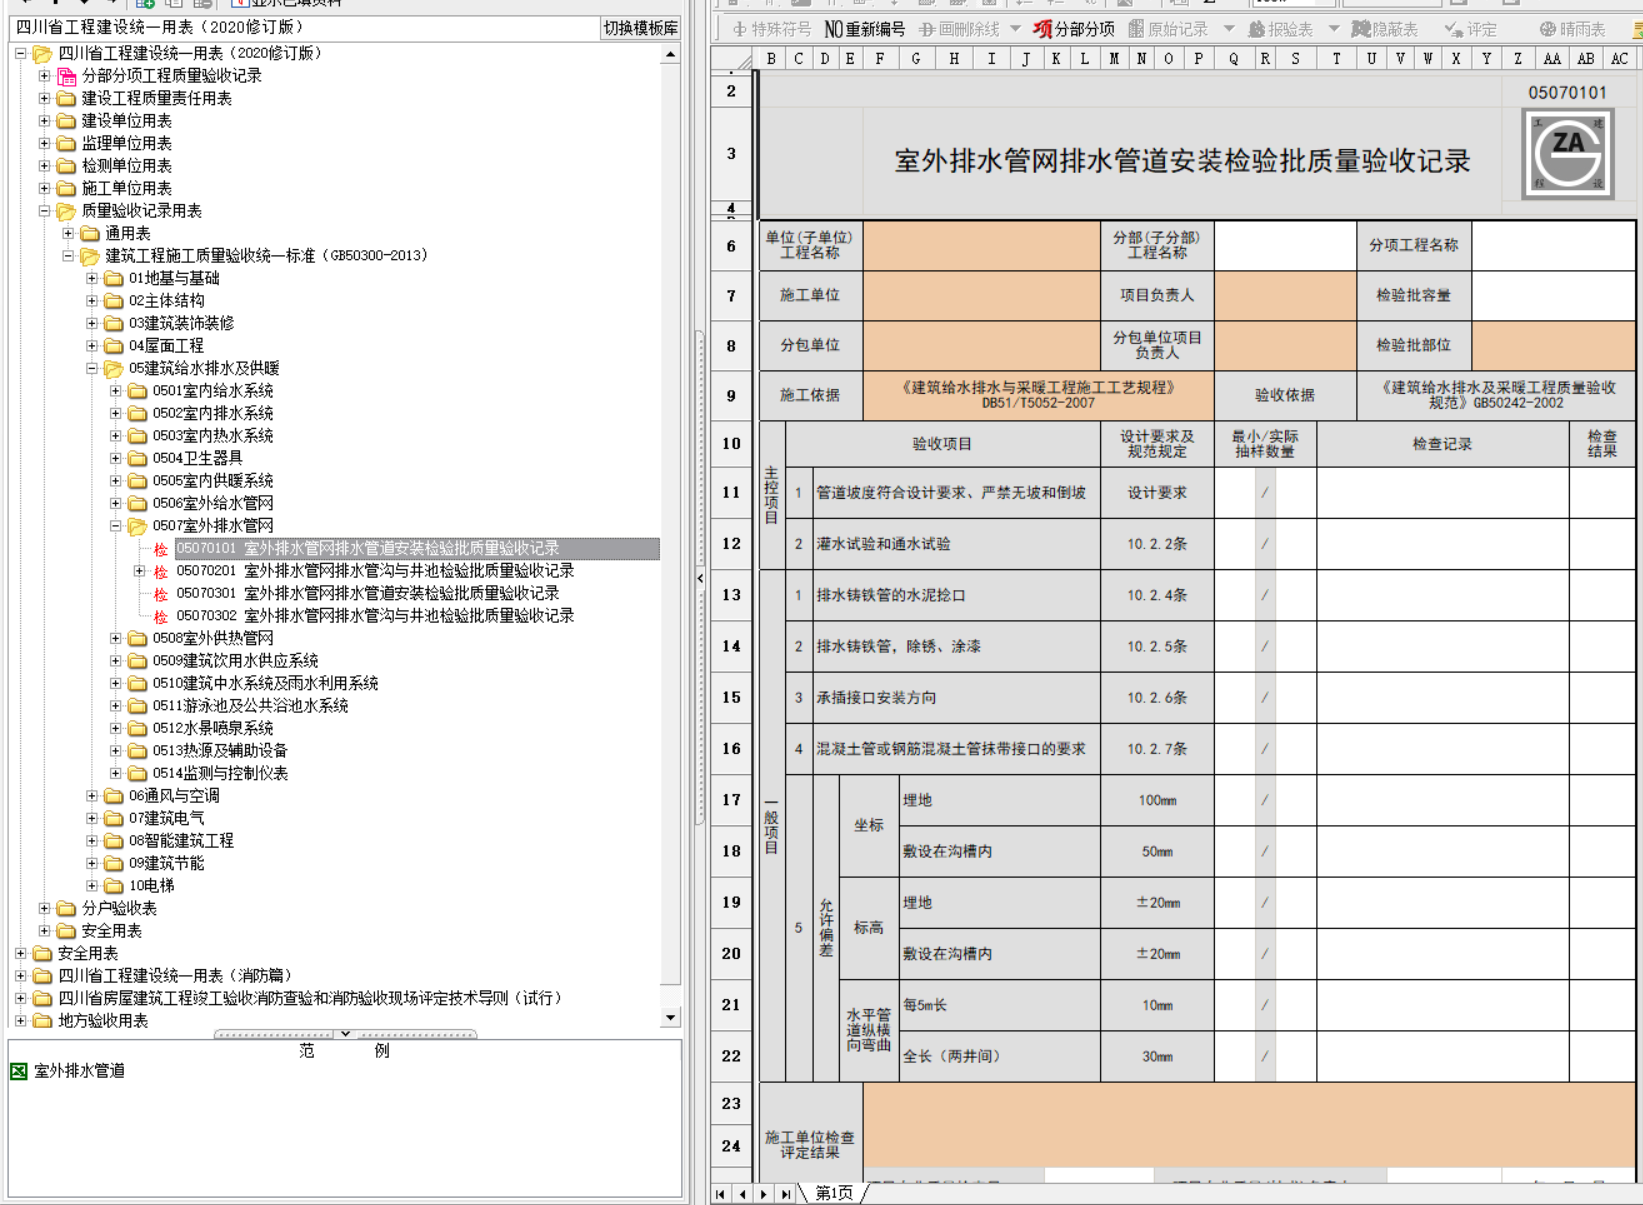Screen dimensions: 1643x1205
Task: Go to the last sheet page arrow
Action: tap(786, 1194)
